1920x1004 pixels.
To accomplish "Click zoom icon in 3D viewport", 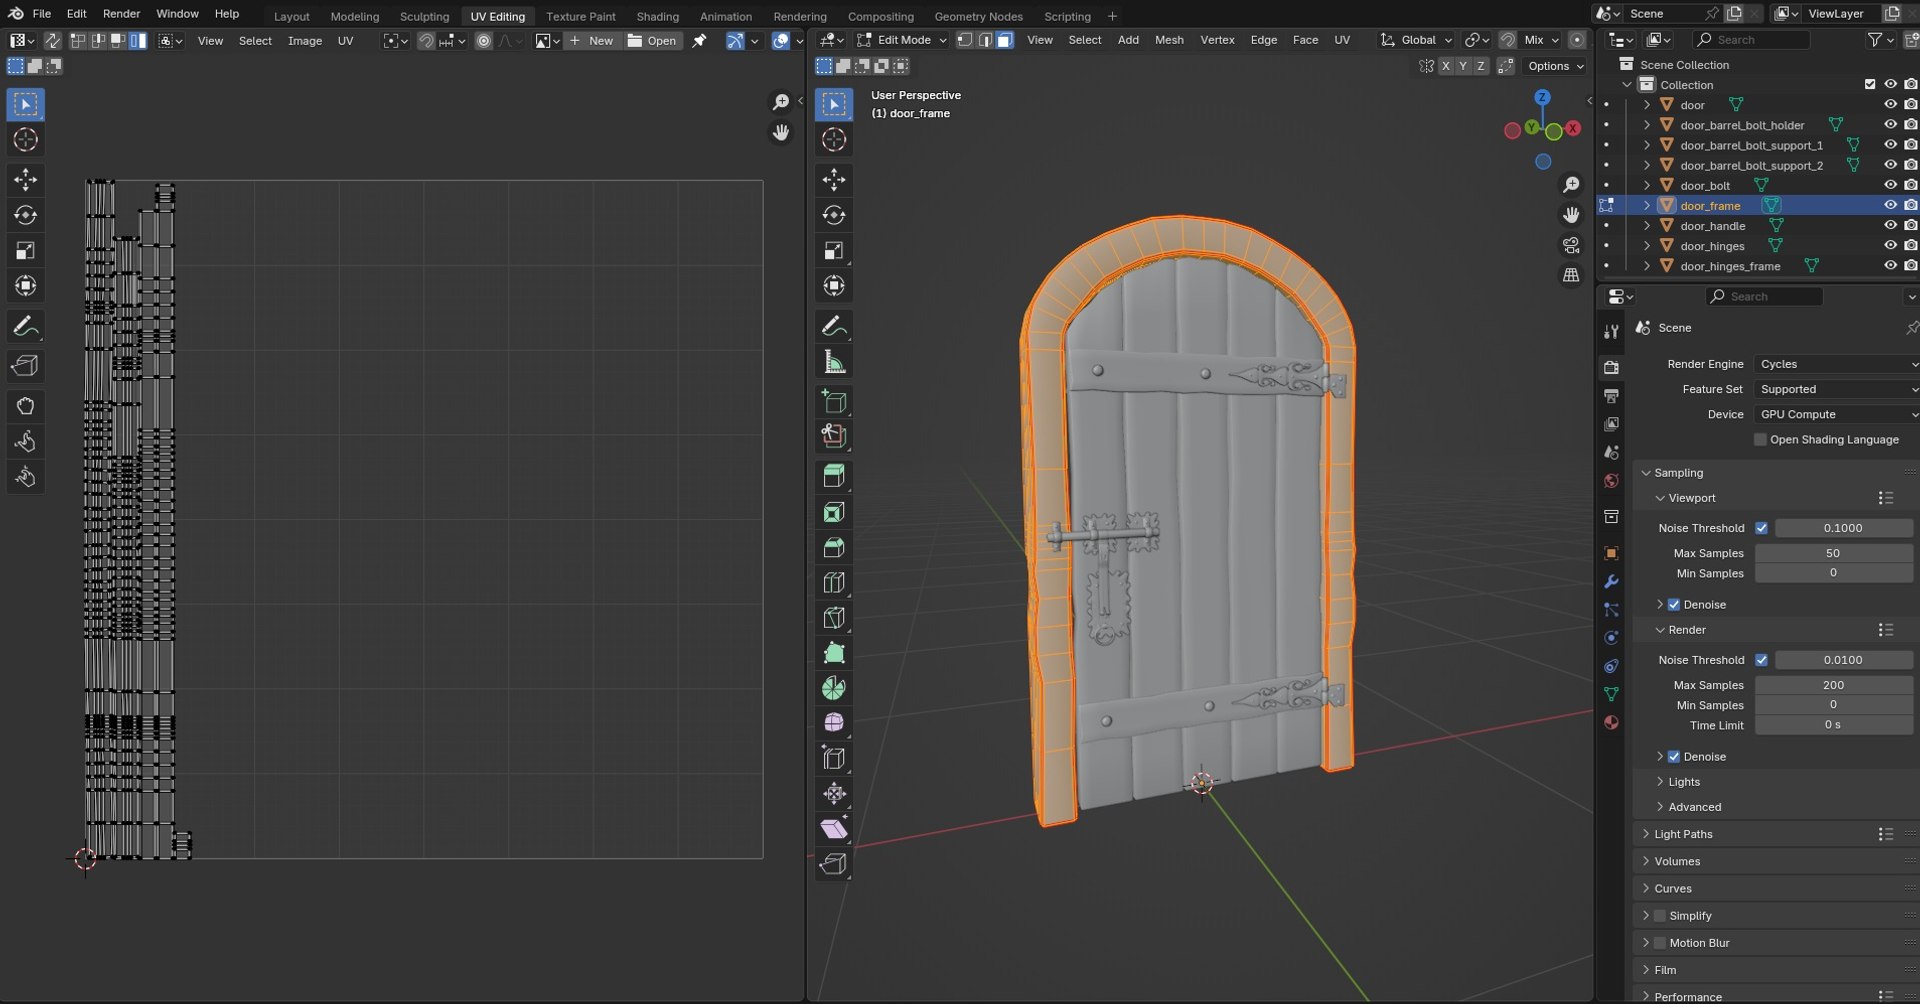I will coord(1571,185).
